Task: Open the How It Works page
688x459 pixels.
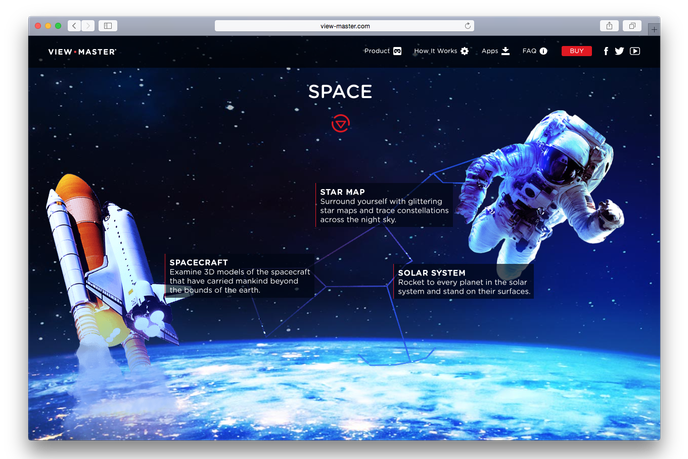Action: coord(441,51)
